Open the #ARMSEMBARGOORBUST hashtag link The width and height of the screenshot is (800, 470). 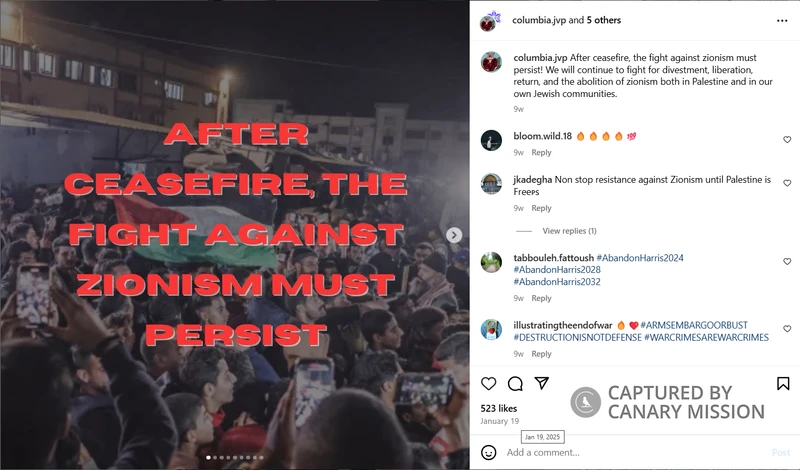click(x=694, y=325)
